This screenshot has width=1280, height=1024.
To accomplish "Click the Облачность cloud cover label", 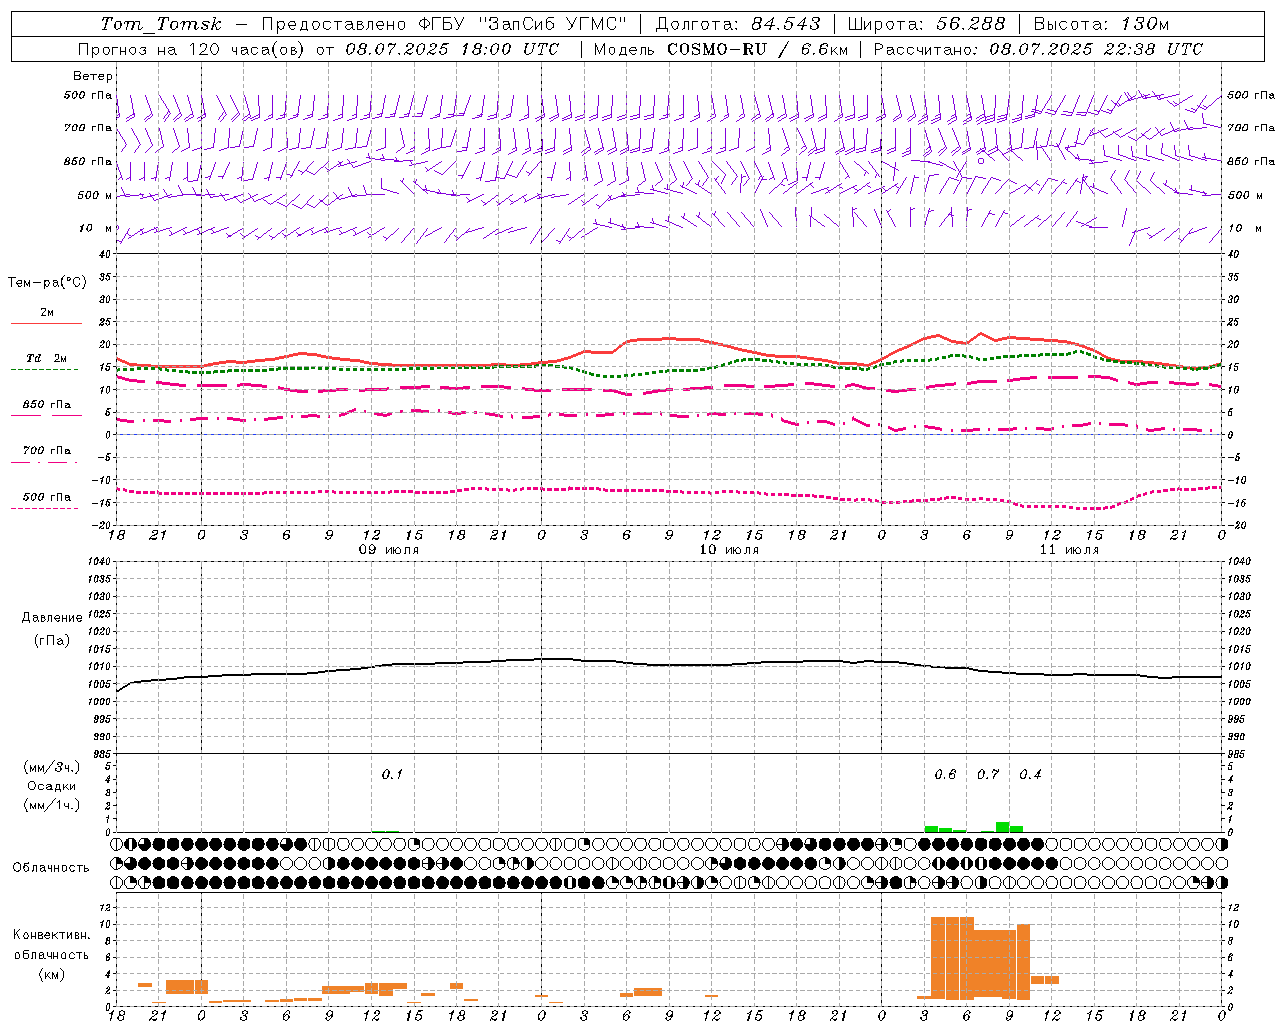I will pyautogui.click(x=51, y=868).
